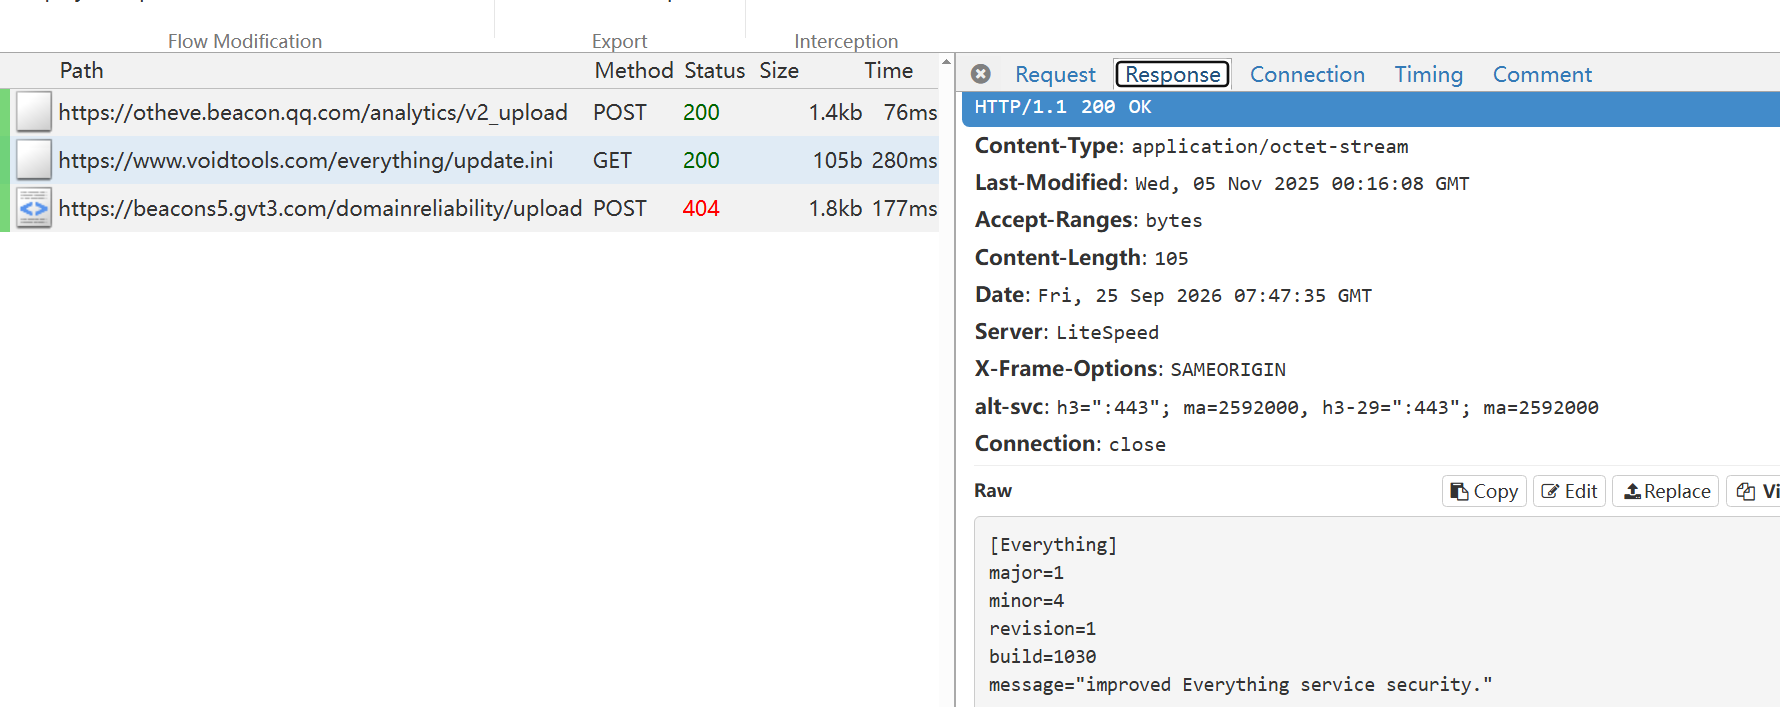Click the 280ms time value
1780x707 pixels.
point(904,160)
